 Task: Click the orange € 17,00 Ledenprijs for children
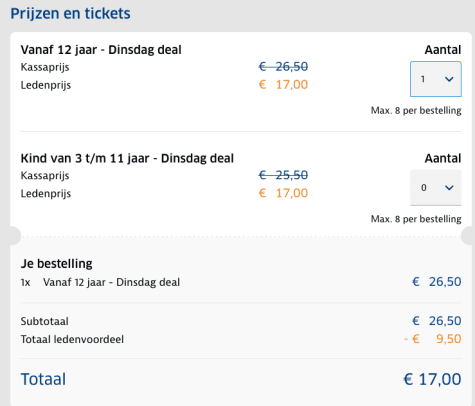pos(283,193)
